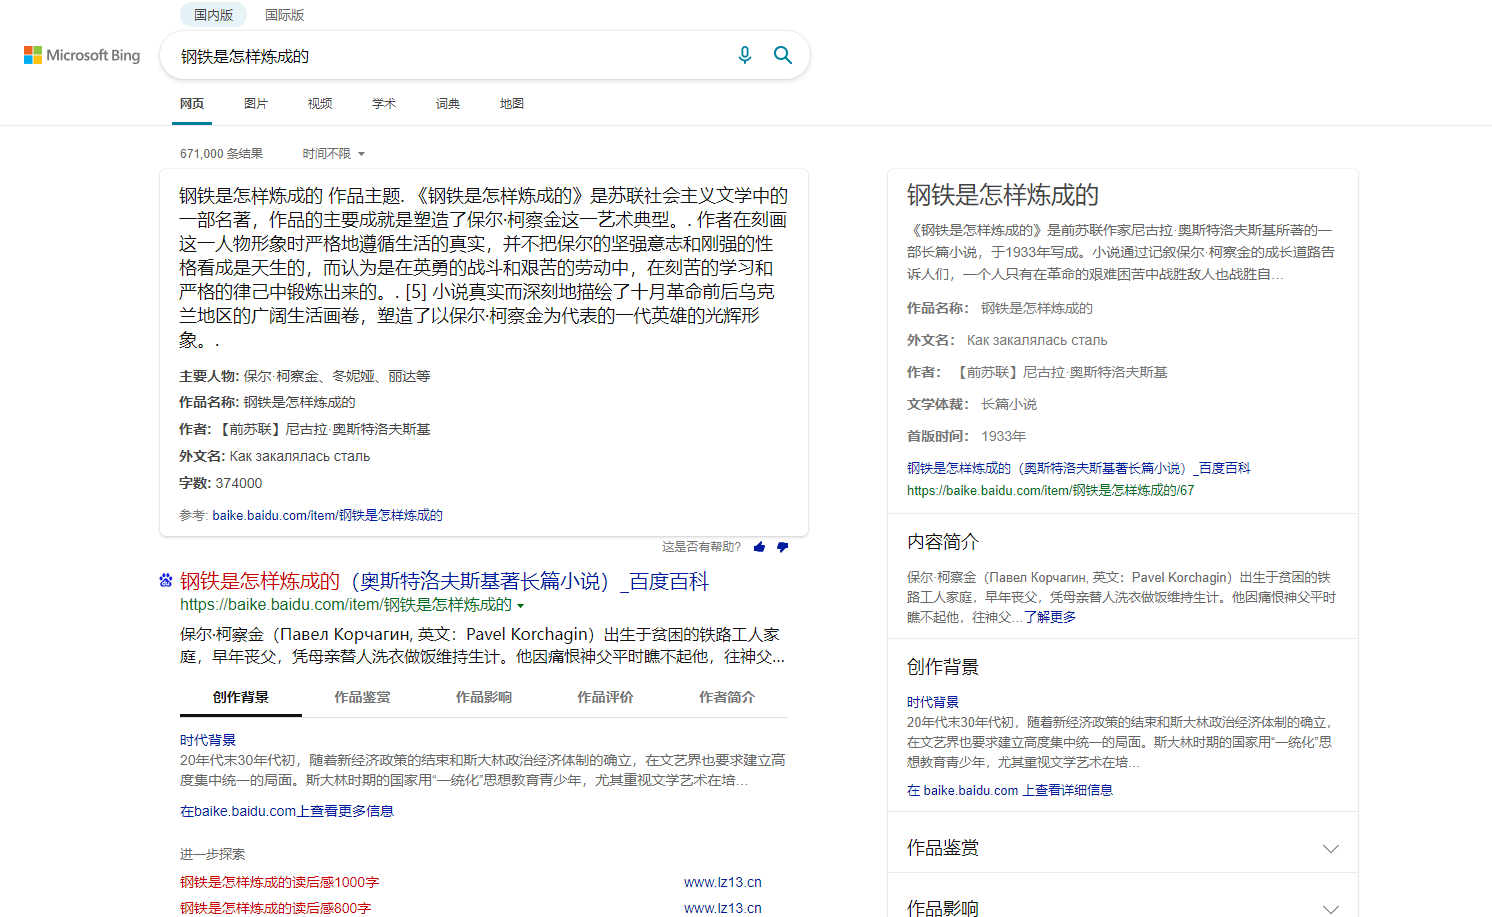Viewport: 1492px width, 917px height.
Task: Switch to the 图片 search tab
Action: [256, 103]
